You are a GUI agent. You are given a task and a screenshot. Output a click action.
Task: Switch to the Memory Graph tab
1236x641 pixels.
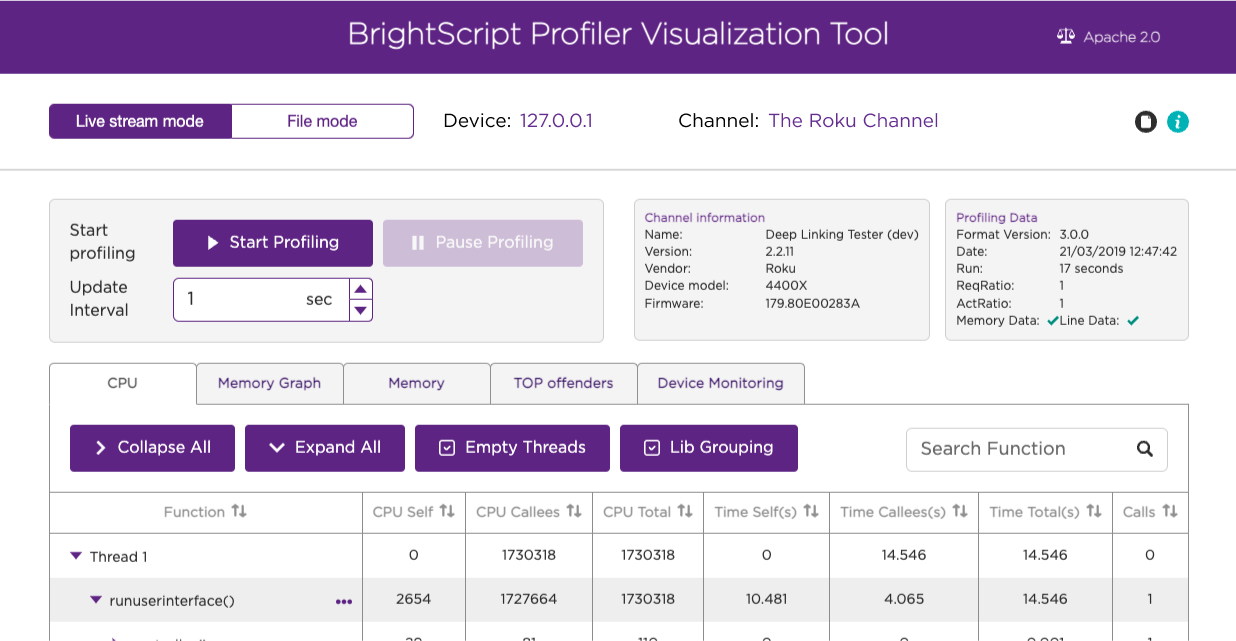269,383
